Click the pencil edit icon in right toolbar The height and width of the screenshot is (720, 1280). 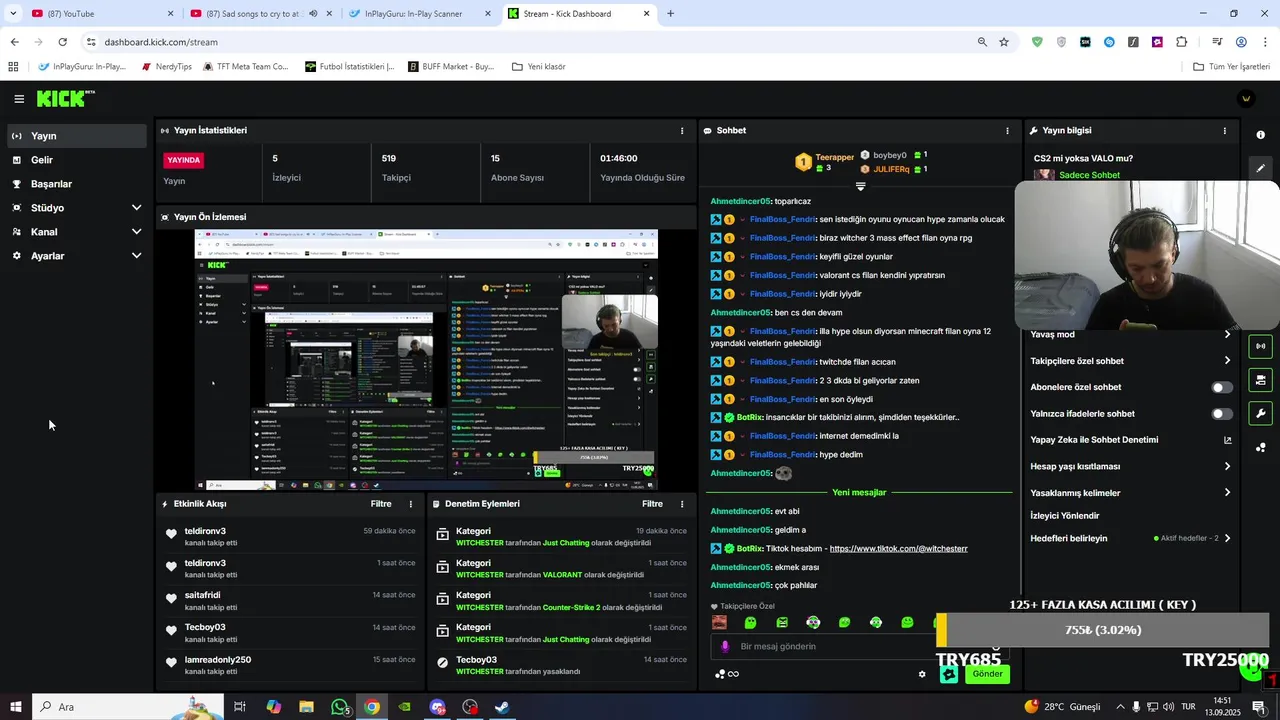(1260, 168)
